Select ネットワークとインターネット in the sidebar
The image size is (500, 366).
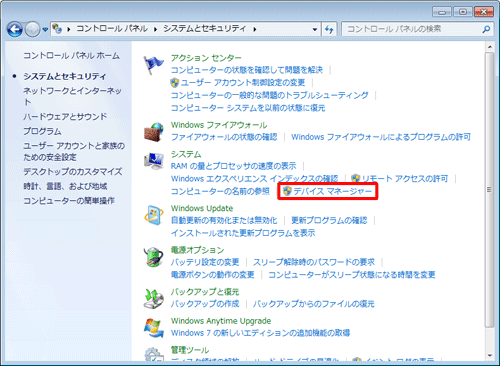72,96
